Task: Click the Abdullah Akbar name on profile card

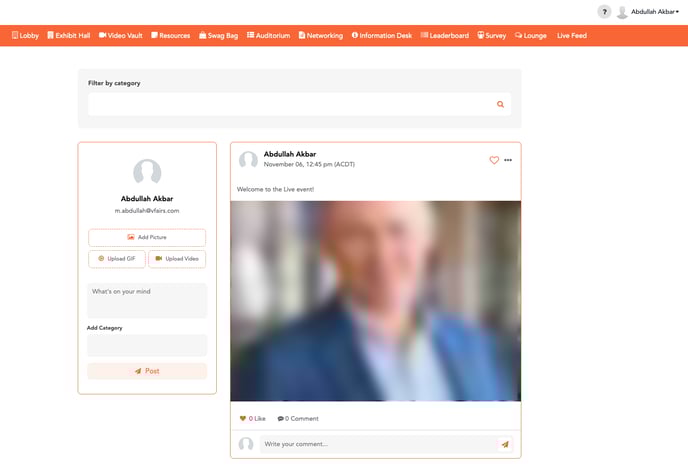Action: [x=147, y=199]
